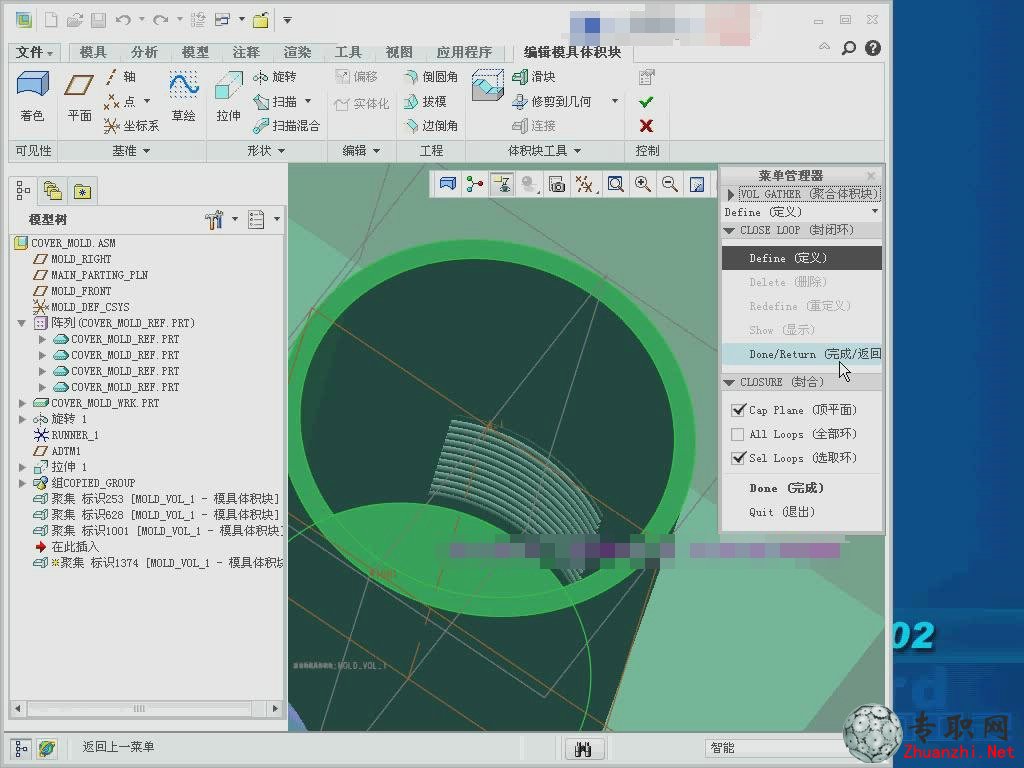The height and width of the screenshot is (768, 1024).
Task: Open the 草绘 sketch tool
Action: tap(184, 96)
